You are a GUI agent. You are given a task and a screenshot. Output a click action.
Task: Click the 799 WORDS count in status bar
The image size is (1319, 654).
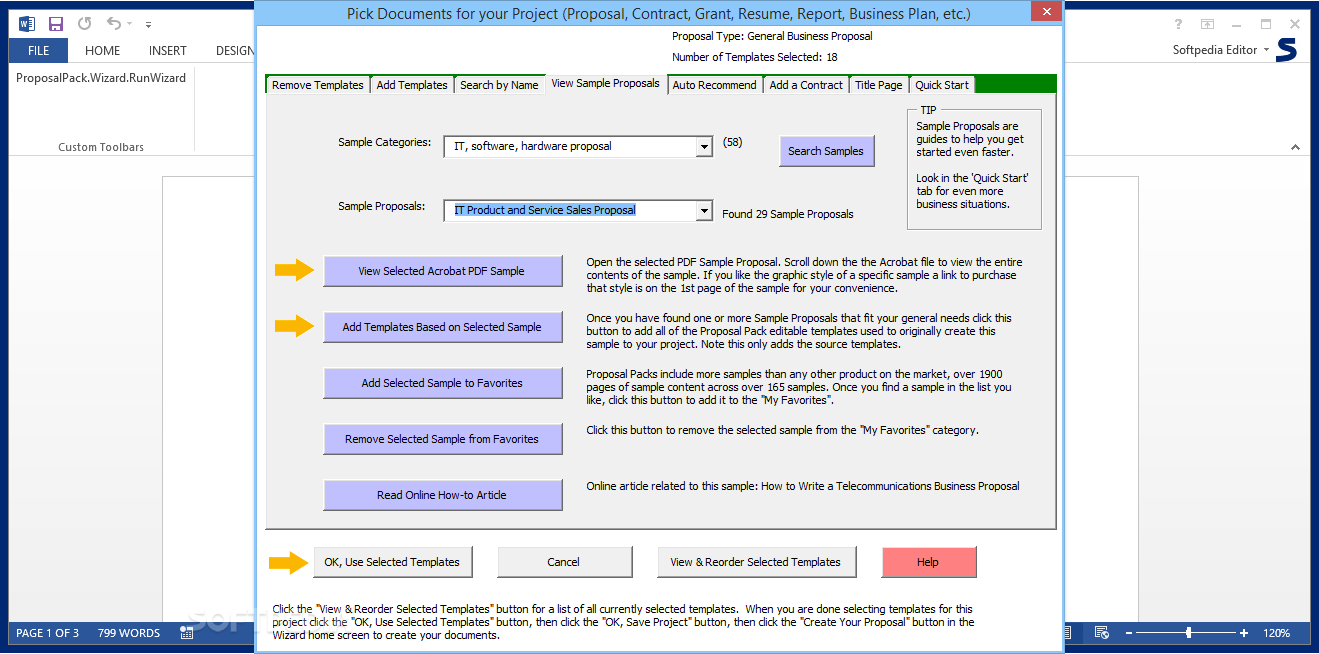click(x=129, y=633)
